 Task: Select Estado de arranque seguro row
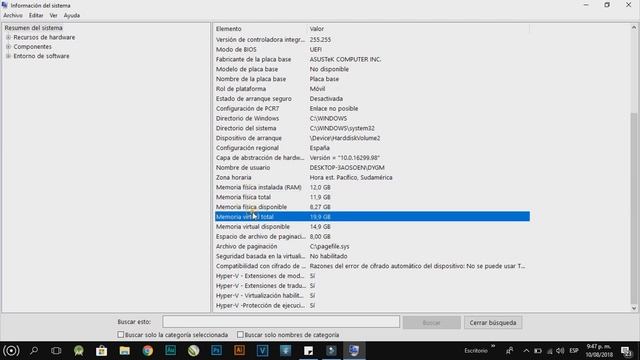[372, 99]
